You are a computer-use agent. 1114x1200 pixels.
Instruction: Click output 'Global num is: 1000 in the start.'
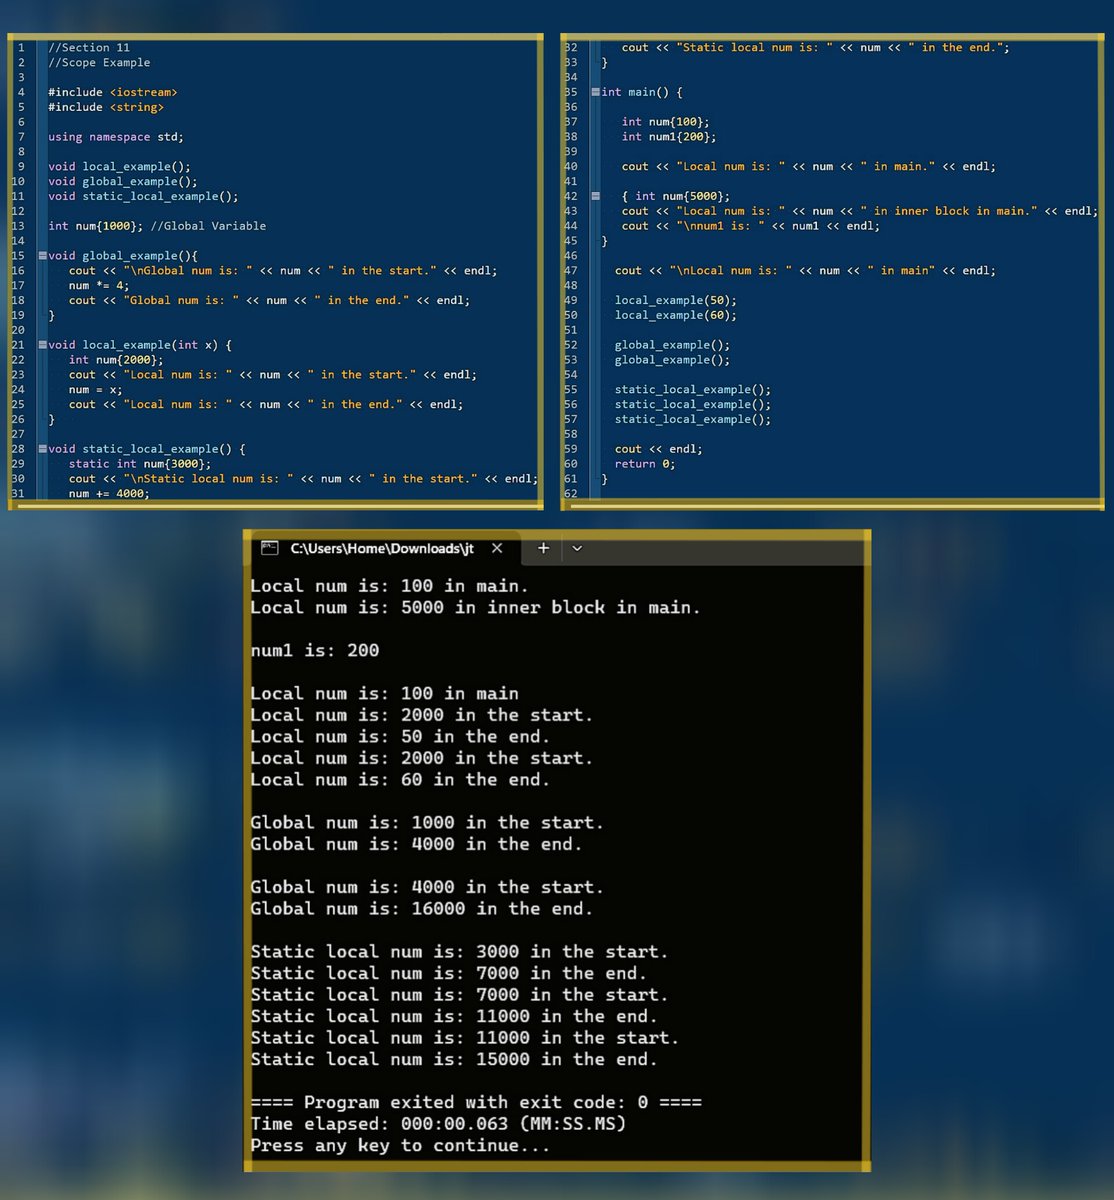pyautogui.click(x=427, y=823)
